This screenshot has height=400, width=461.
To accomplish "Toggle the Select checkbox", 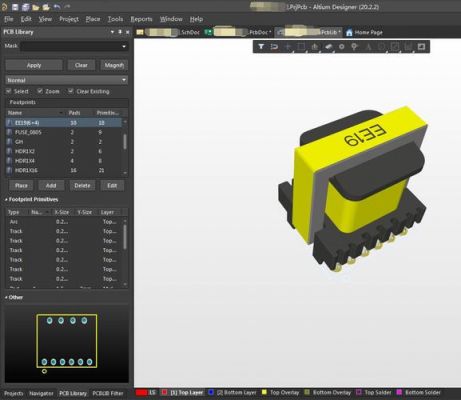I will point(9,91).
